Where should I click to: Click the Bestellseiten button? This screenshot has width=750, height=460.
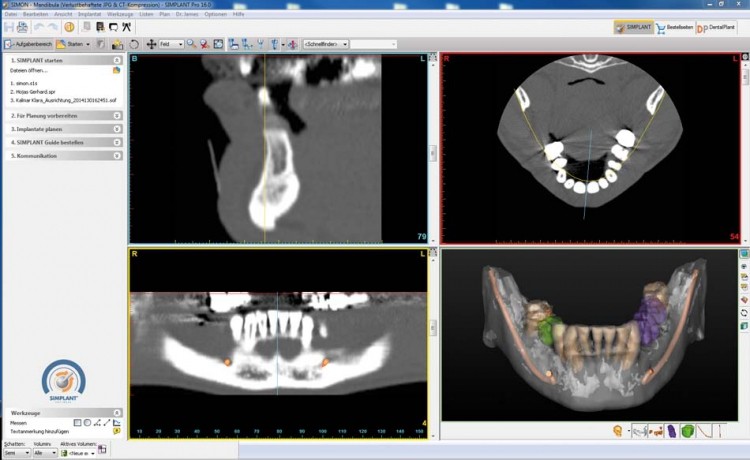[674, 27]
